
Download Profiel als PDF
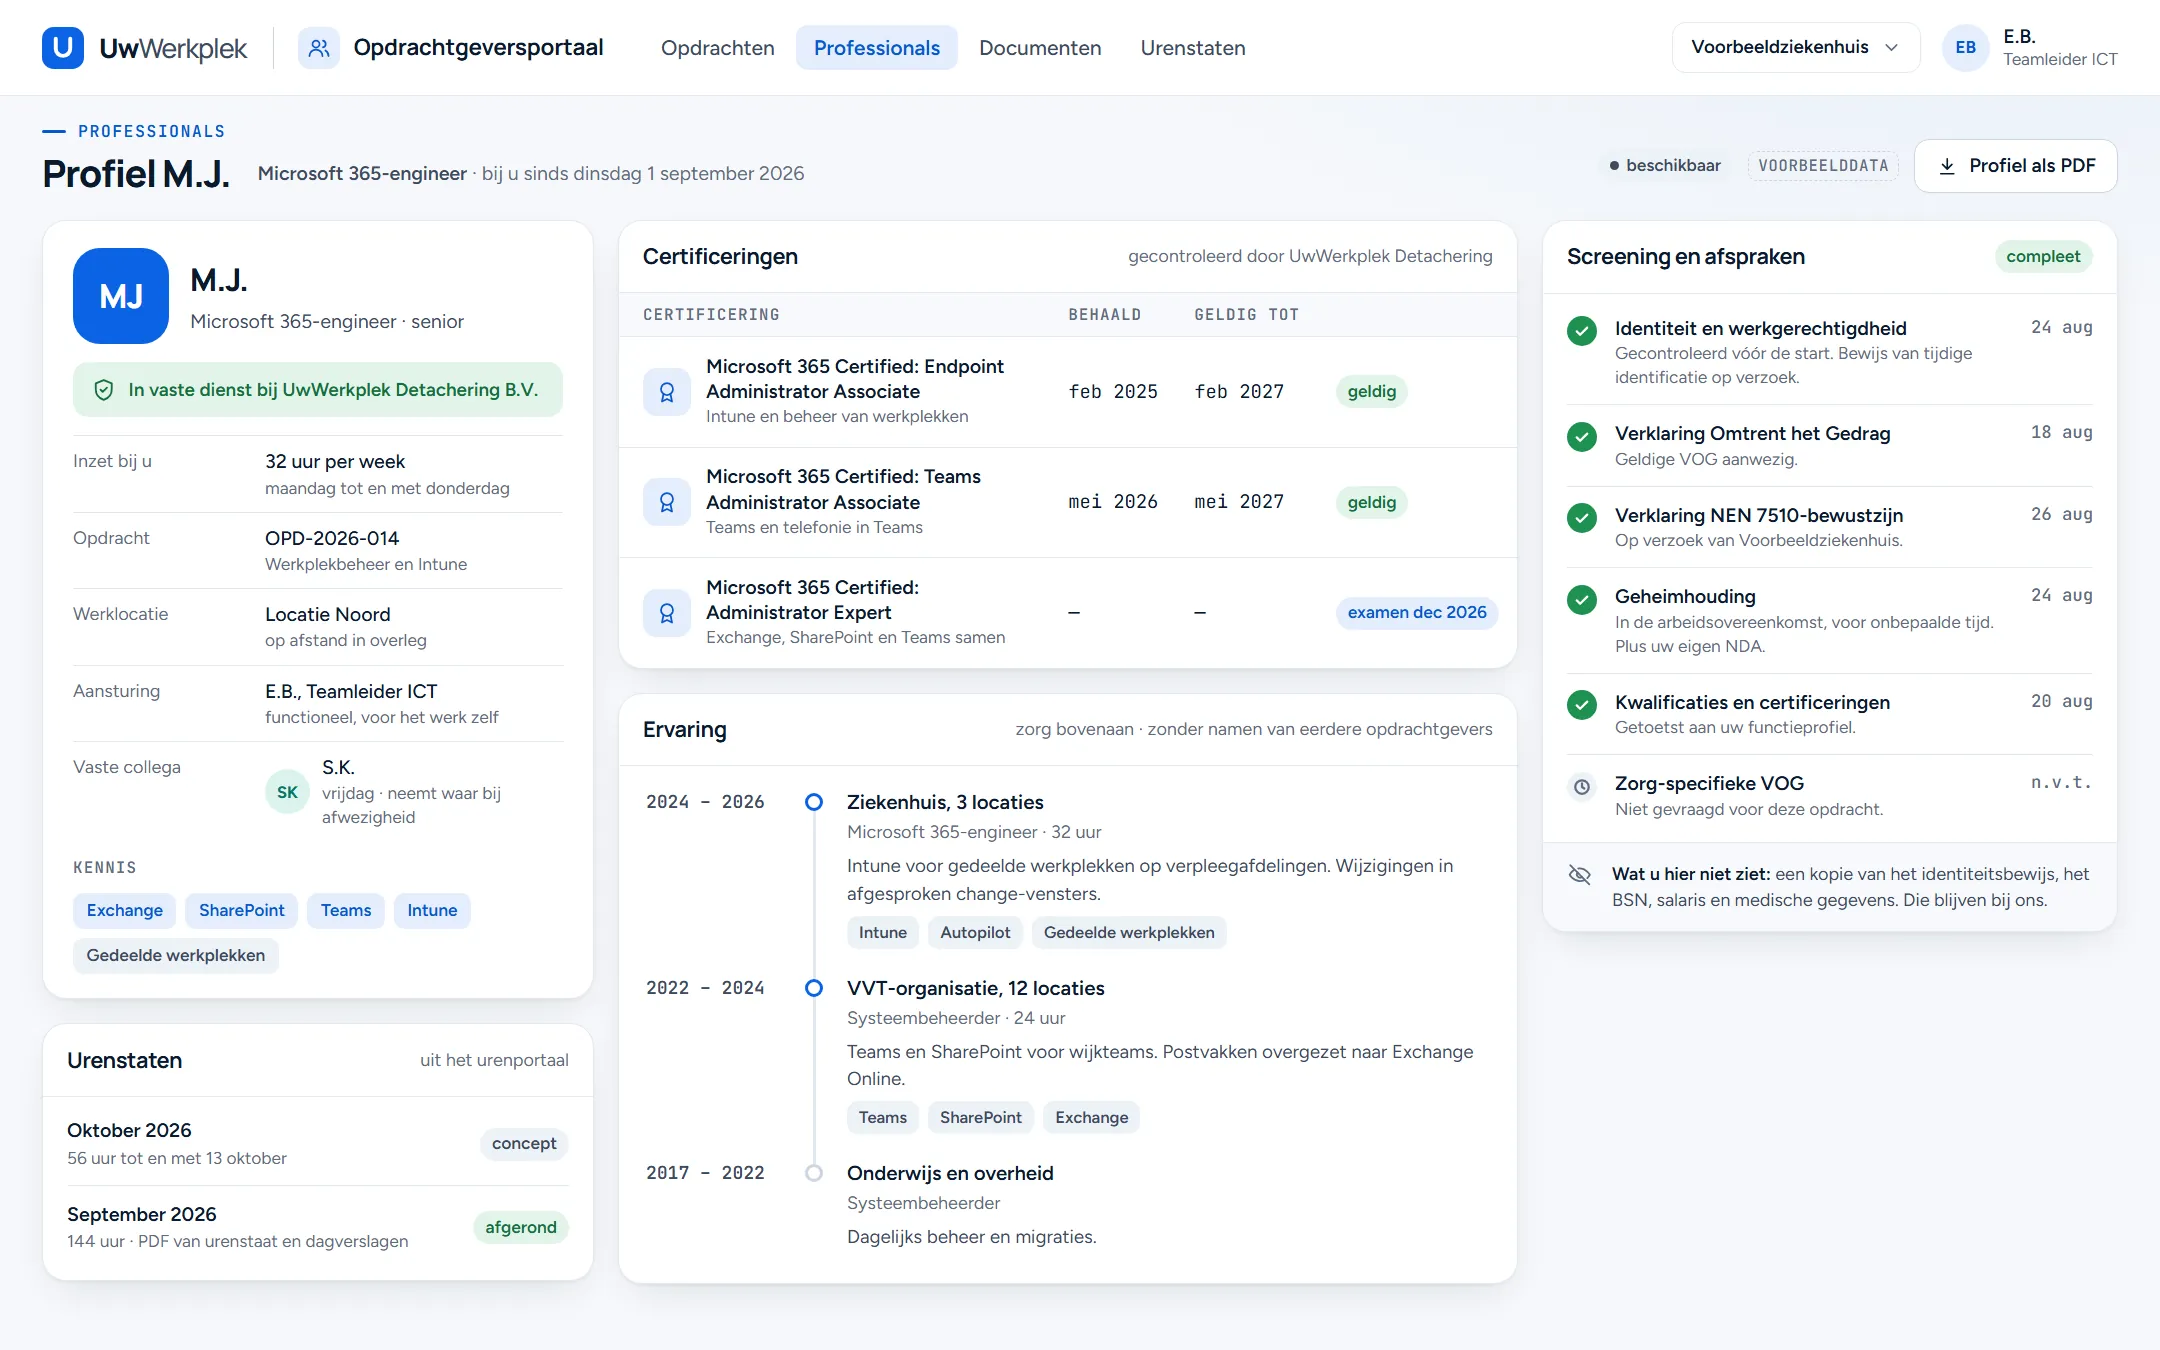2015,166
